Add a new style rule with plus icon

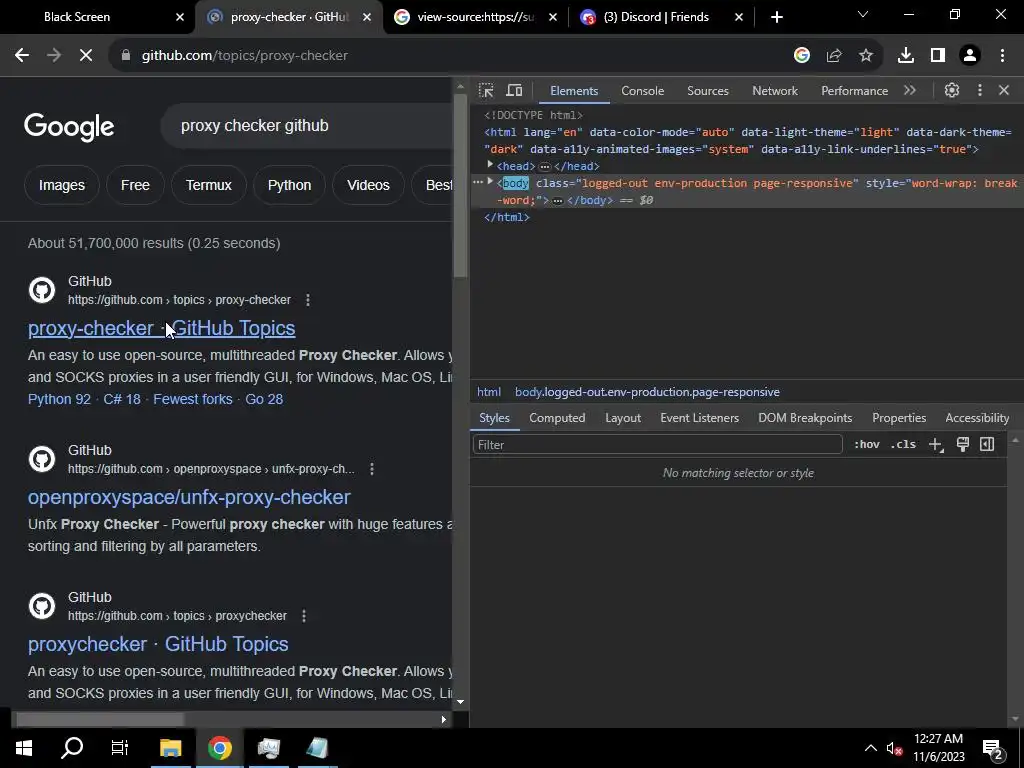point(936,445)
